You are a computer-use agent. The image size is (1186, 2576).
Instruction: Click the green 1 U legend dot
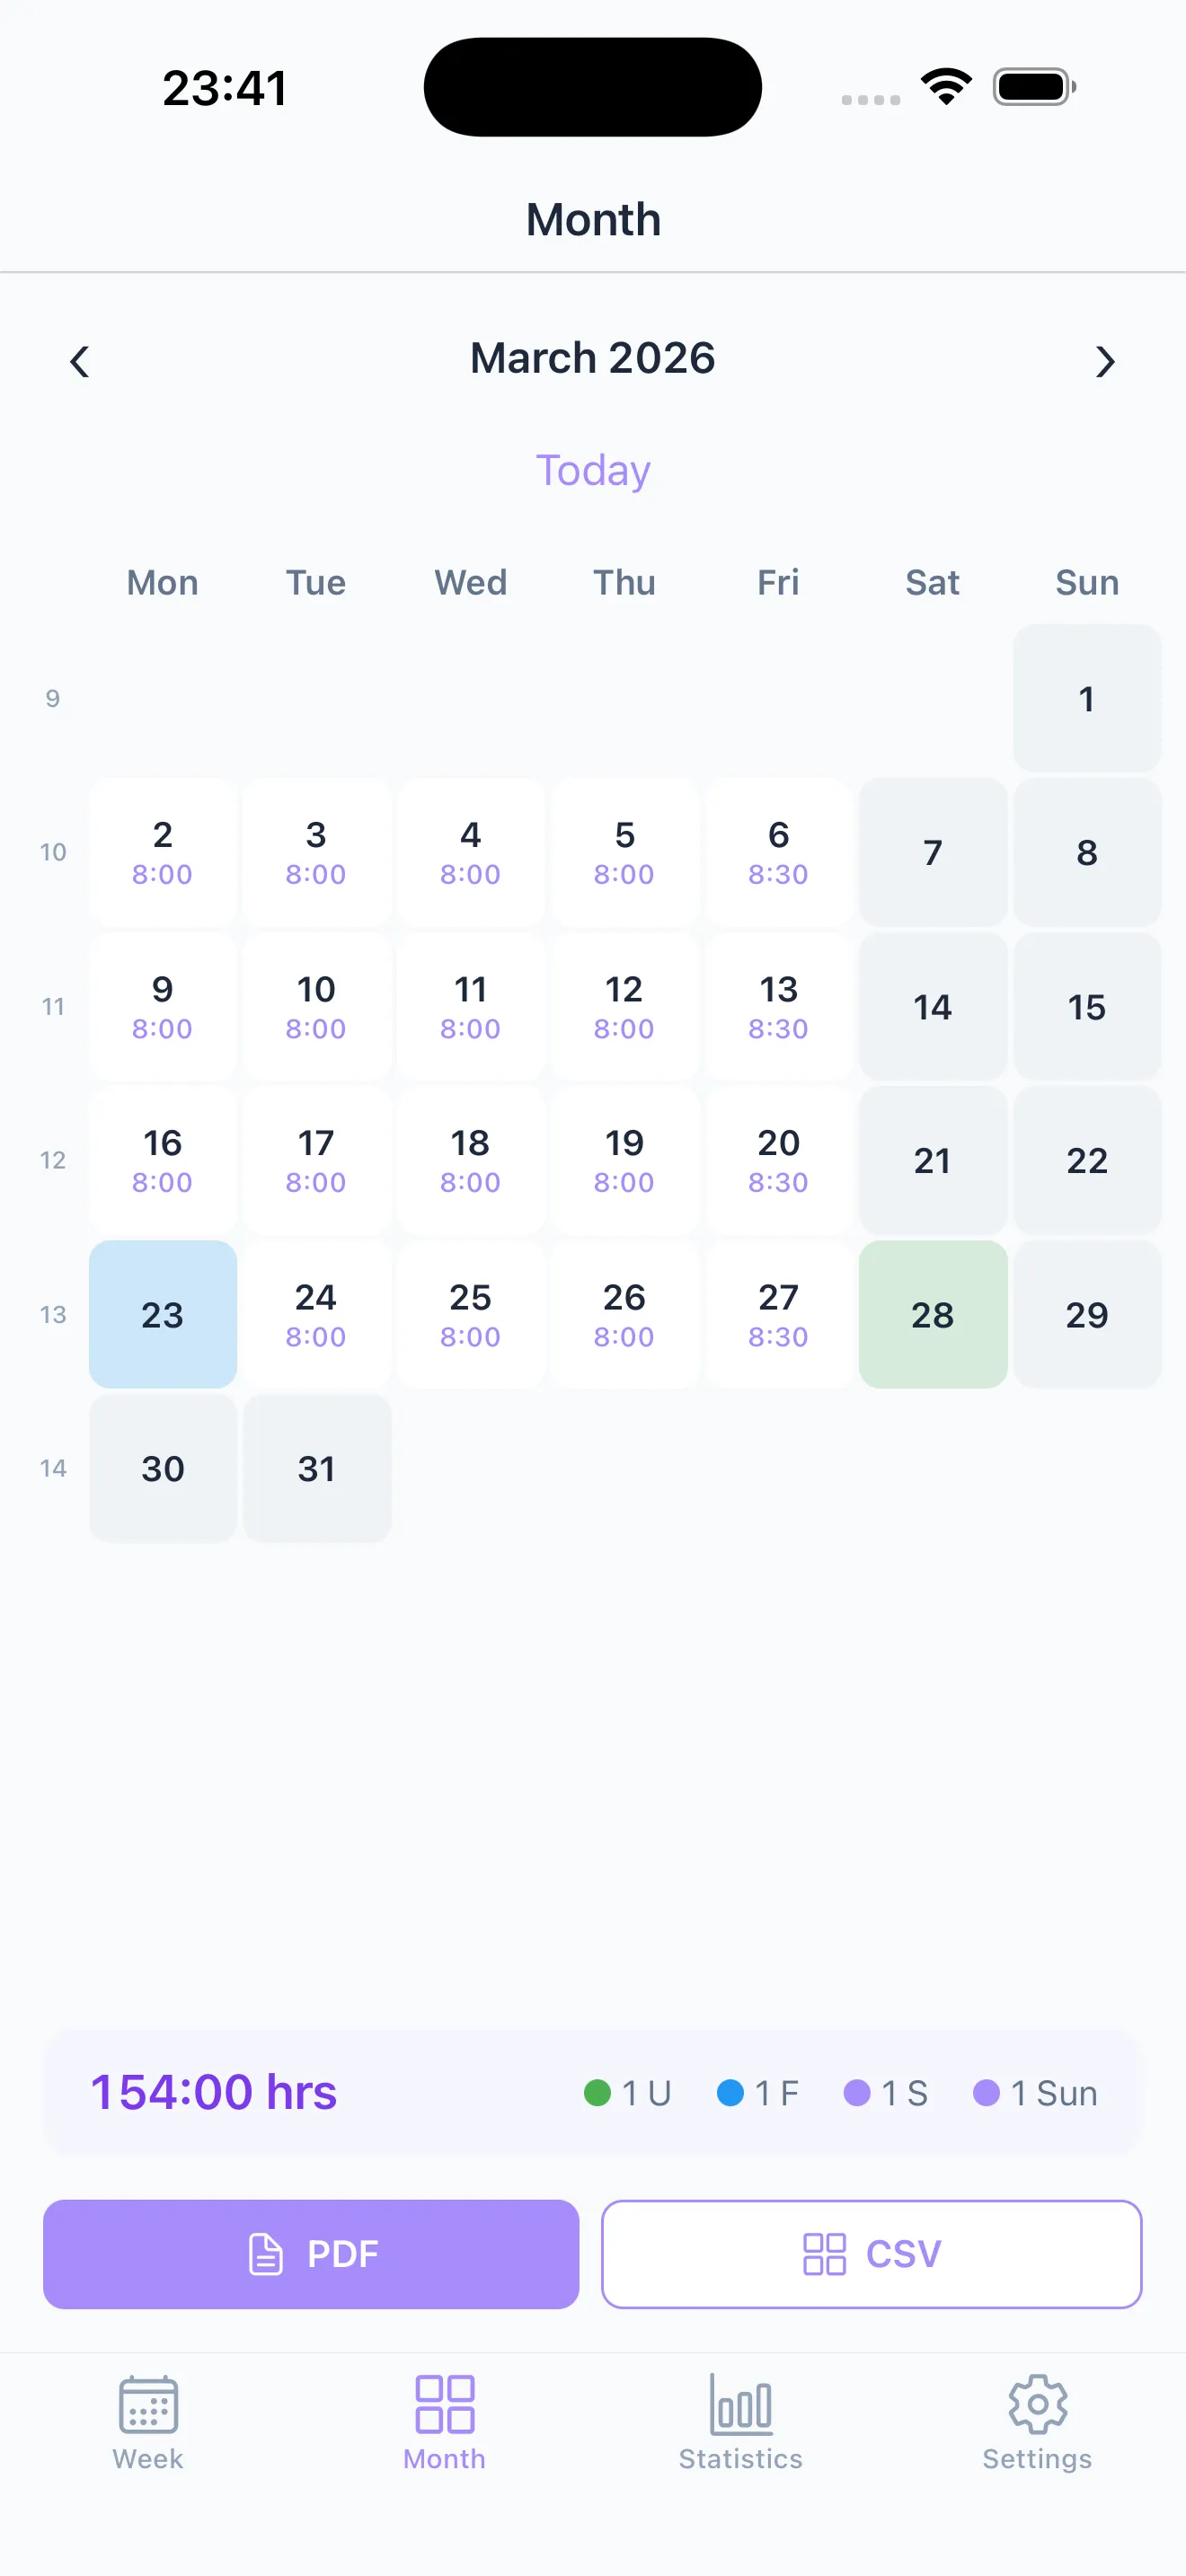point(597,2093)
